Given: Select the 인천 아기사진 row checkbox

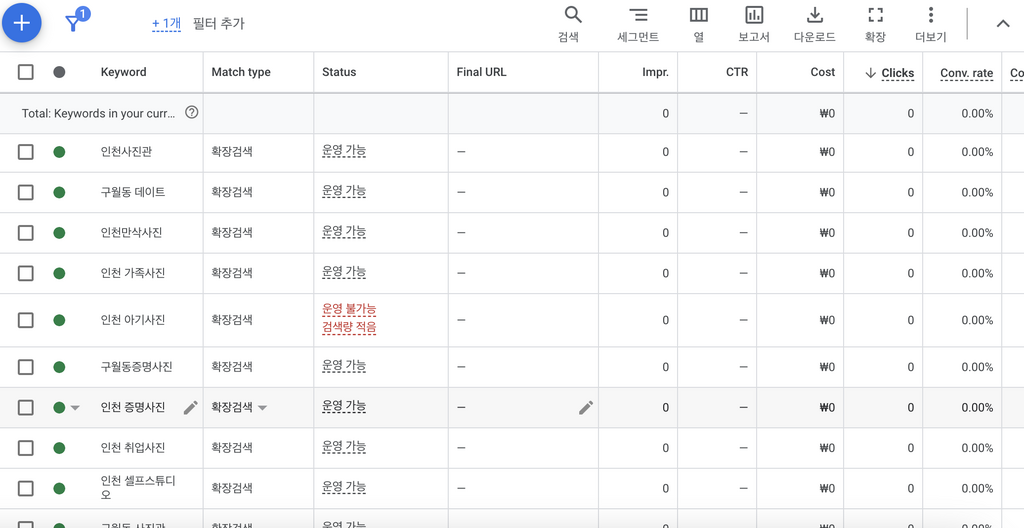Looking at the screenshot, I should 25,320.
